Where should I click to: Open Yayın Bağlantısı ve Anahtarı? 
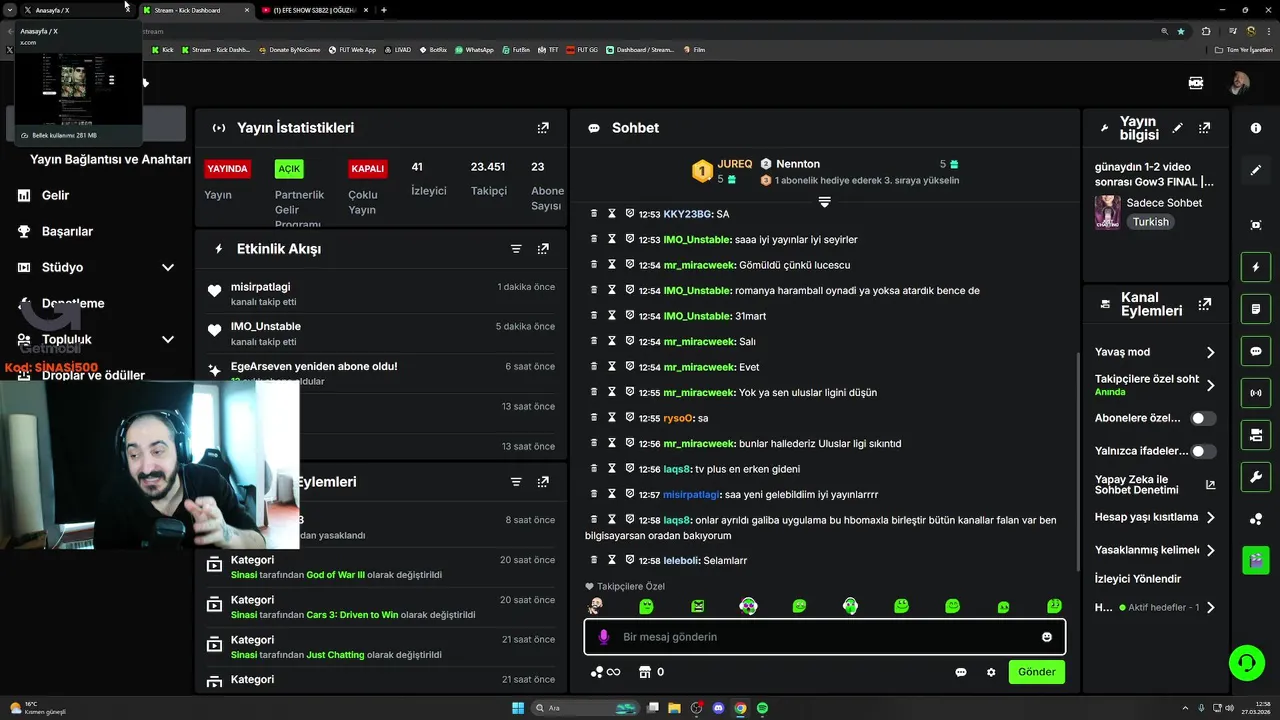click(x=110, y=160)
